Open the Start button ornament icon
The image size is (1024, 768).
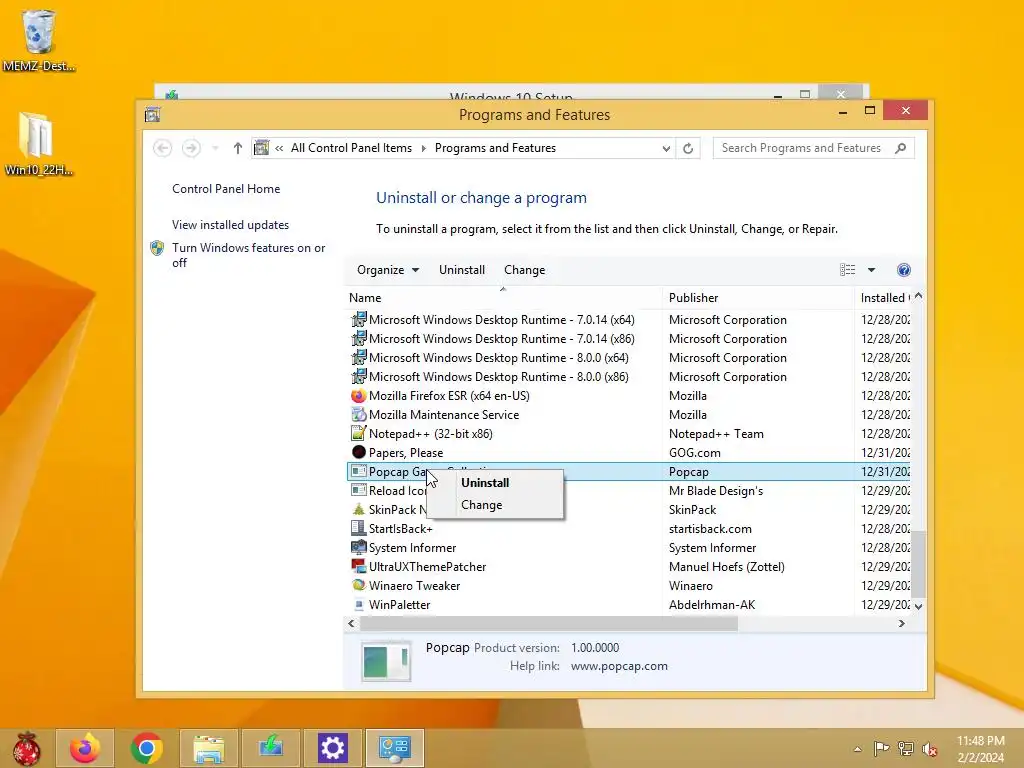27,748
